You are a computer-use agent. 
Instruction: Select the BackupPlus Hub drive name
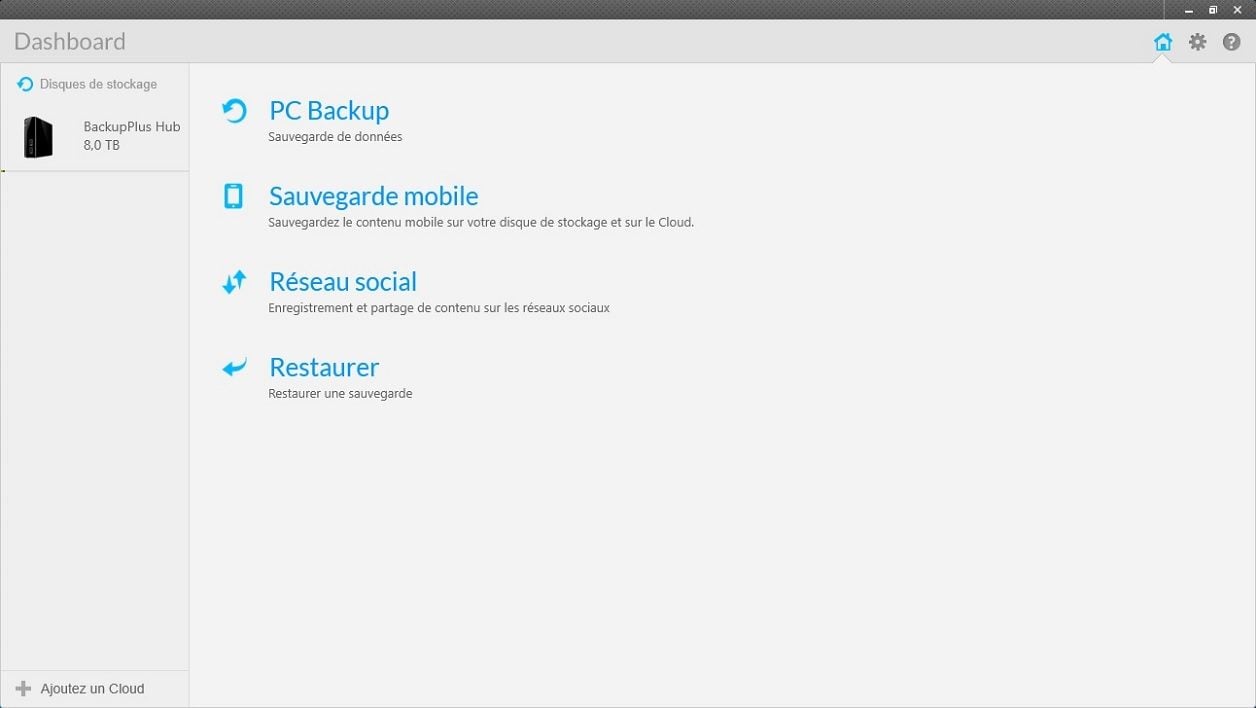[x=132, y=127]
